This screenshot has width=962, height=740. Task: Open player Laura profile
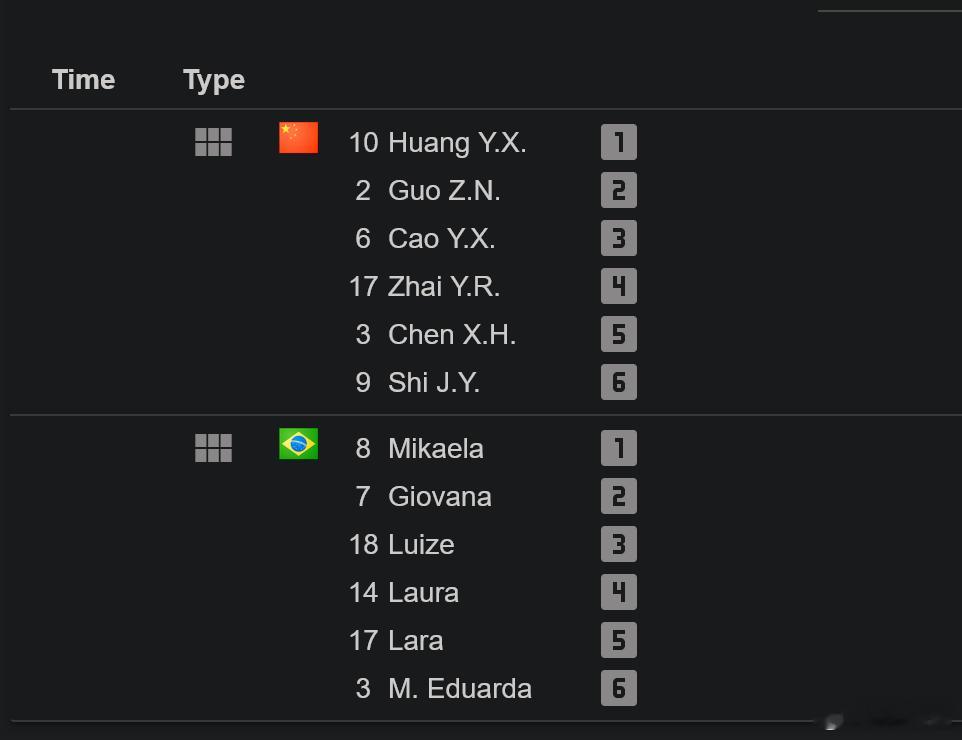[423, 593]
